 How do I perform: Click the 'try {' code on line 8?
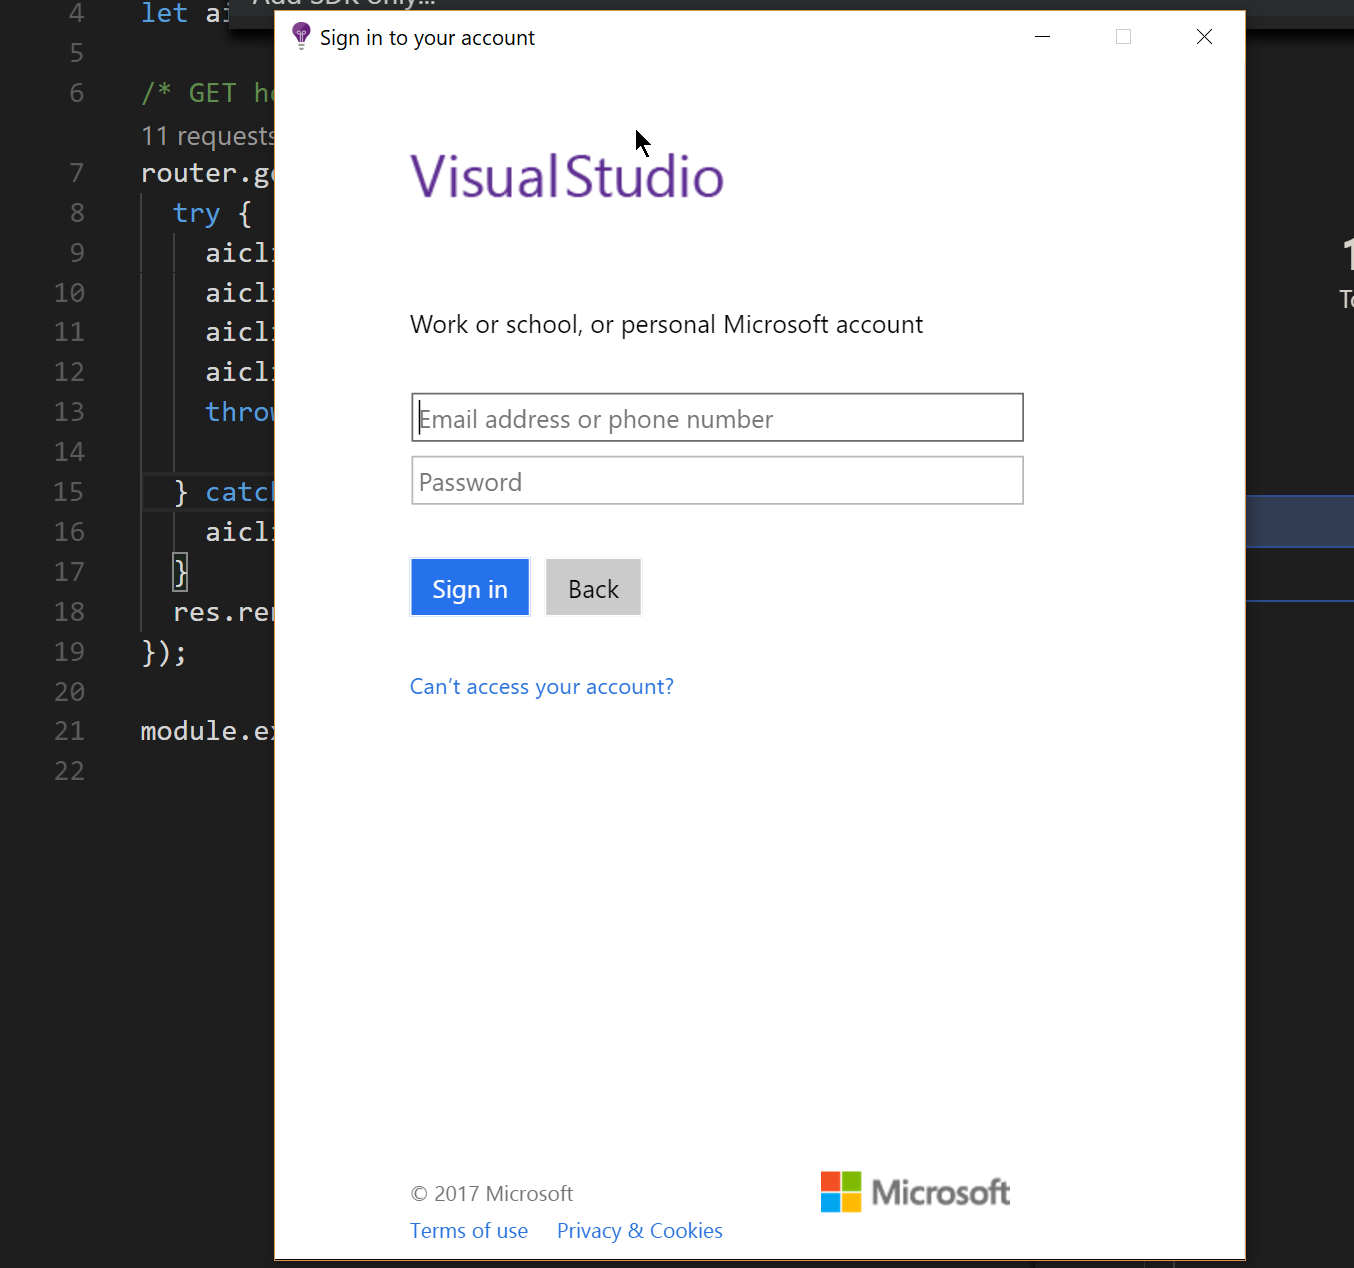(212, 213)
